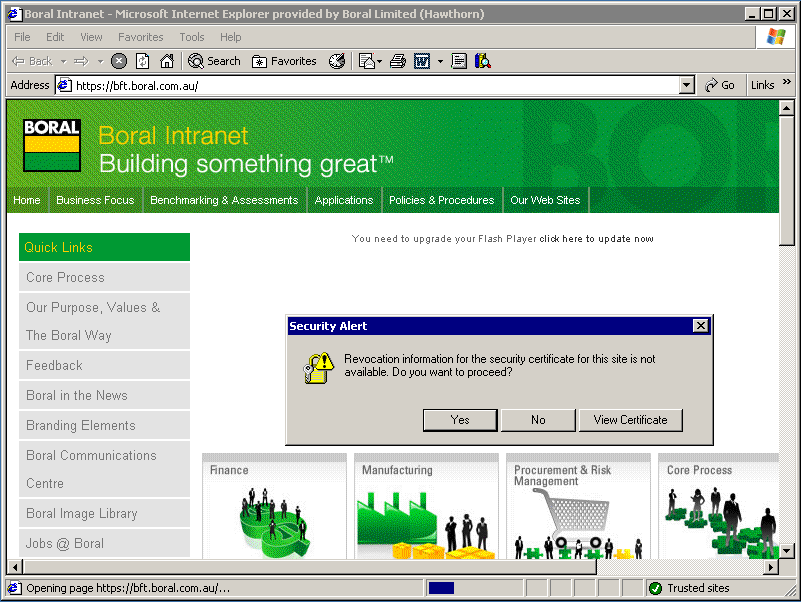Click the warning lock icon in Security Alert
This screenshot has height=602, width=801.
pos(316,368)
